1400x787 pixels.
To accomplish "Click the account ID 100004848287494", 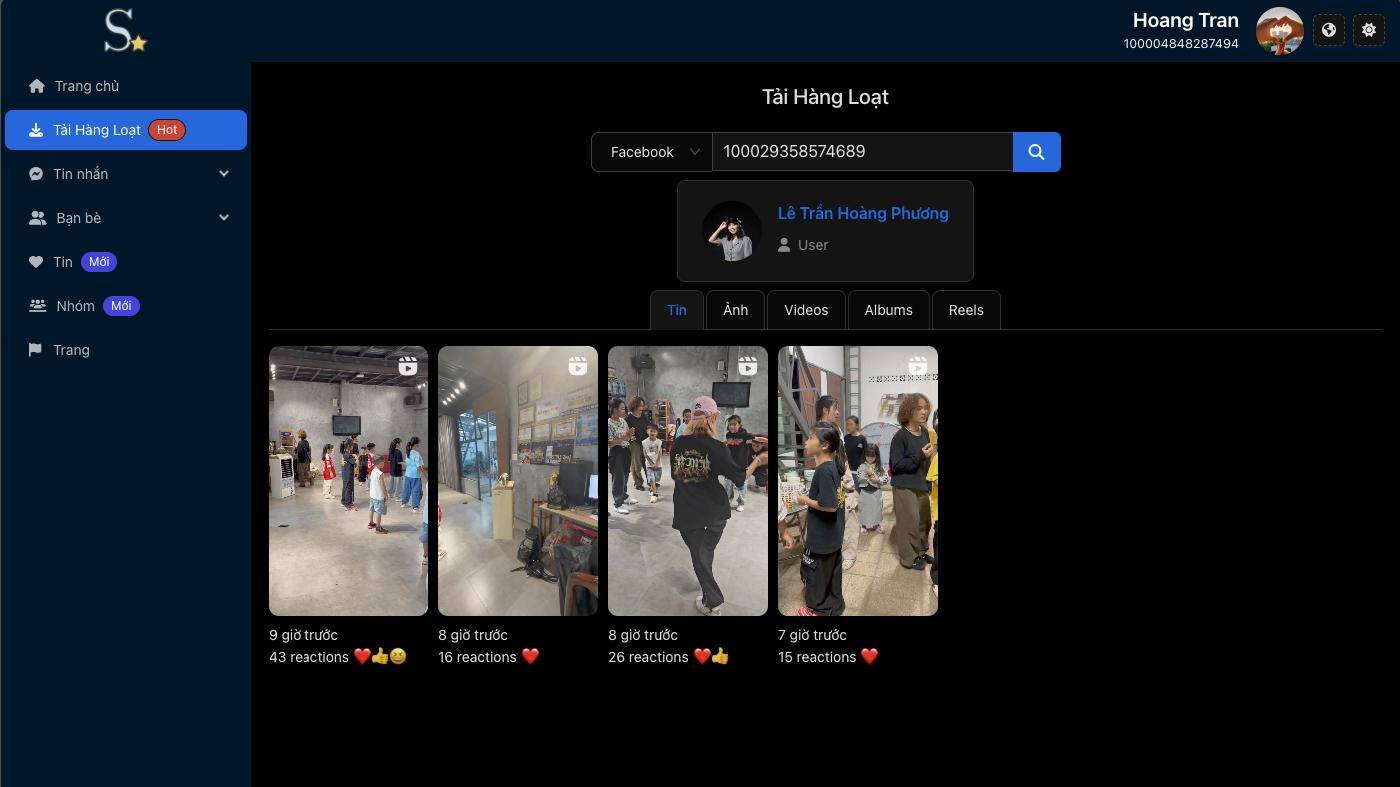I will point(1181,44).
